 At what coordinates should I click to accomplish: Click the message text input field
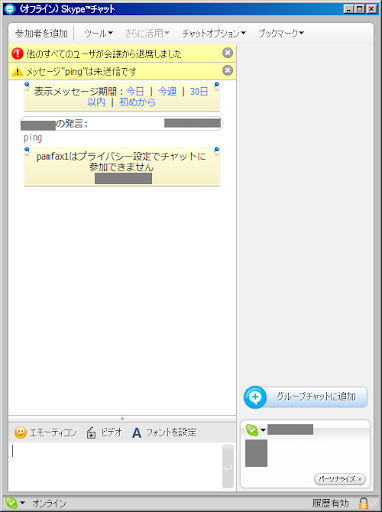[x=115, y=466]
